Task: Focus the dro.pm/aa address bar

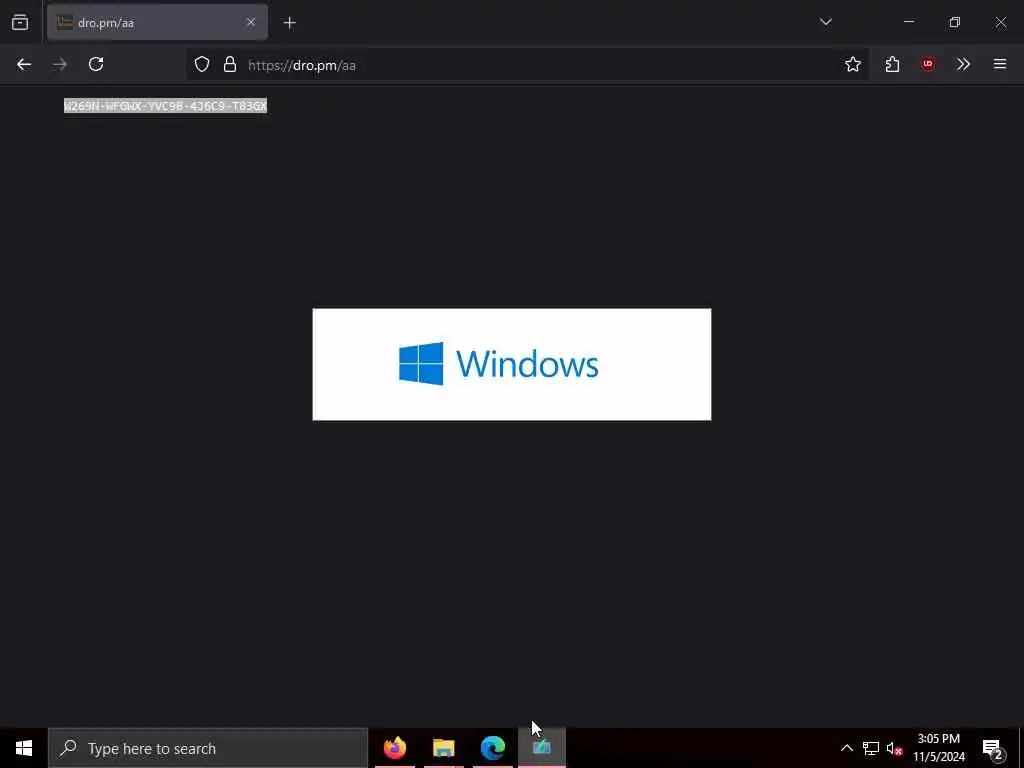Action: click(x=528, y=65)
